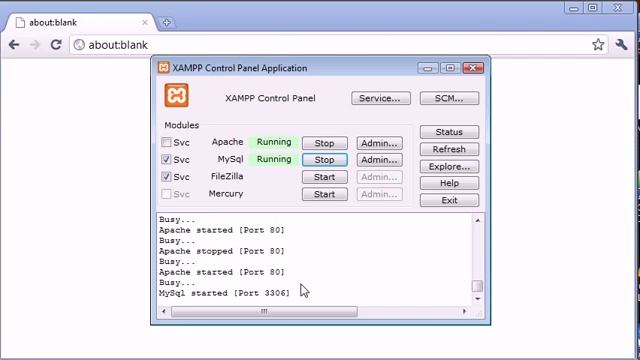This screenshot has width=640, height=360.
Task: Uncheck the FileZilla Svc checkbox
Action: tap(166, 176)
